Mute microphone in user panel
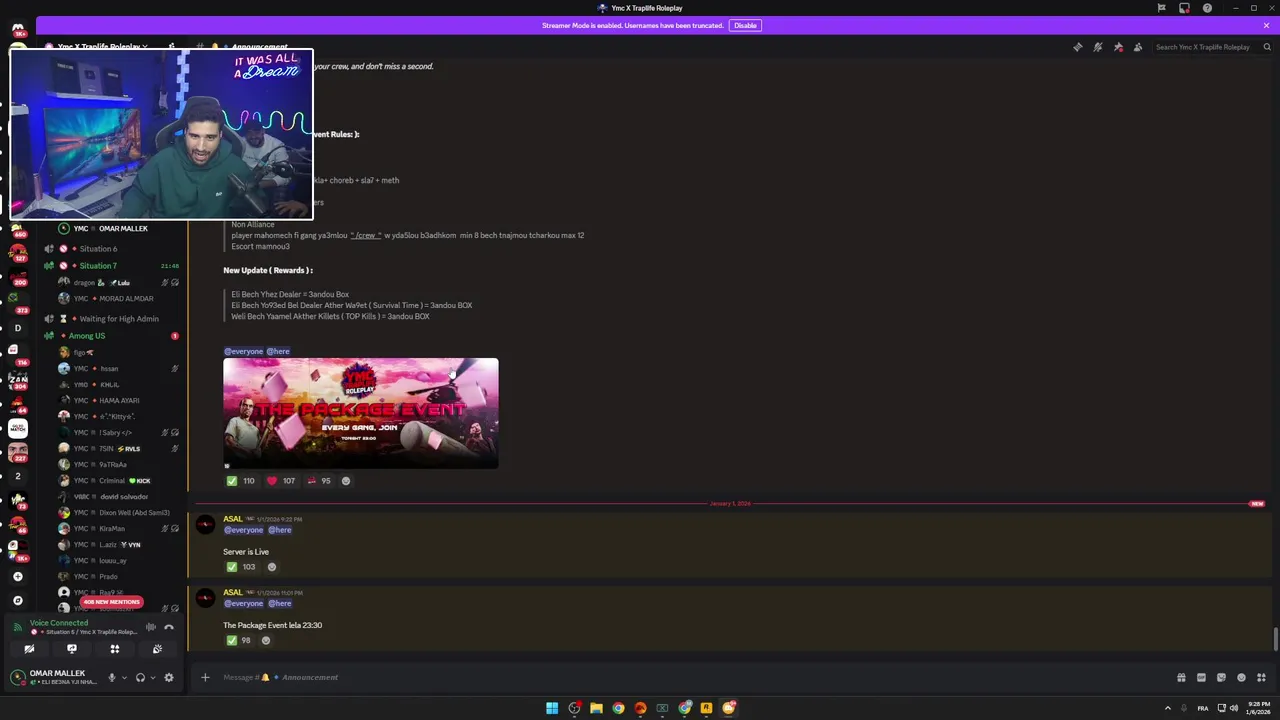This screenshot has height=720, width=1280. [x=111, y=677]
